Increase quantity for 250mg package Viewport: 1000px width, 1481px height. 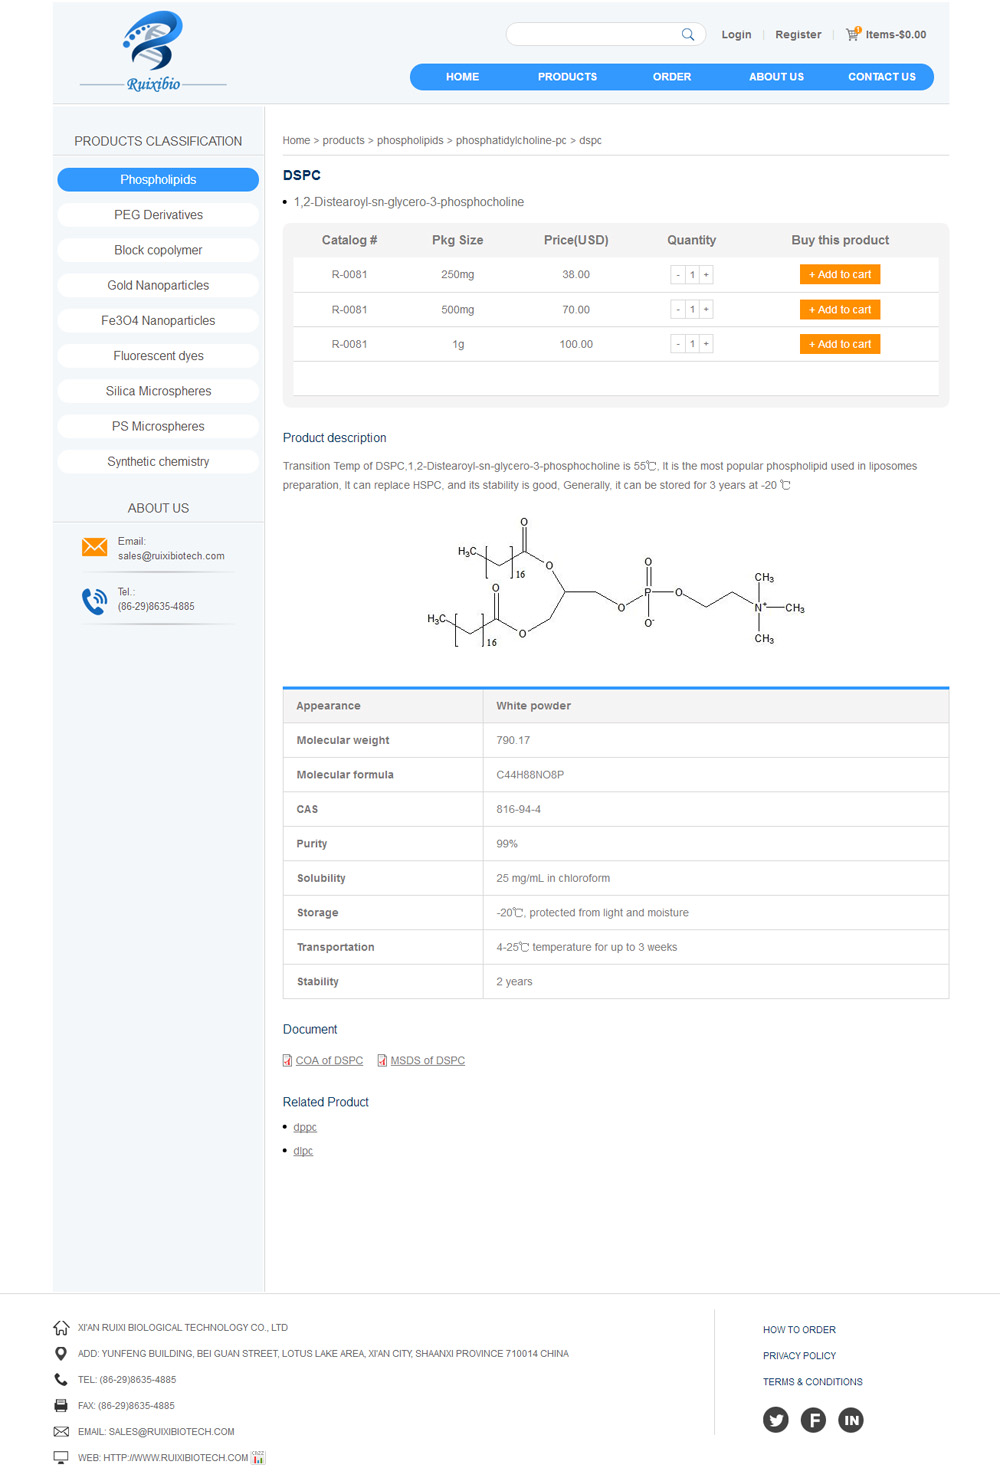706,275
